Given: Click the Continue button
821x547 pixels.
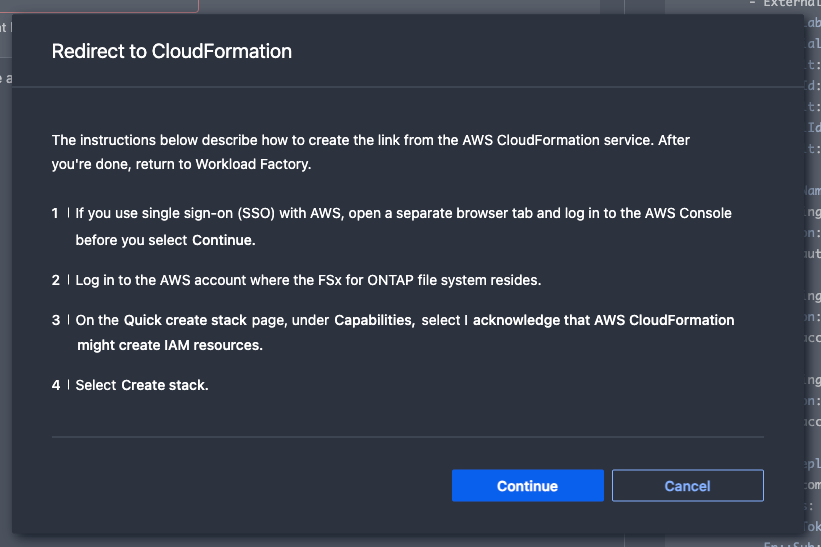Looking at the screenshot, I should pos(527,485).
